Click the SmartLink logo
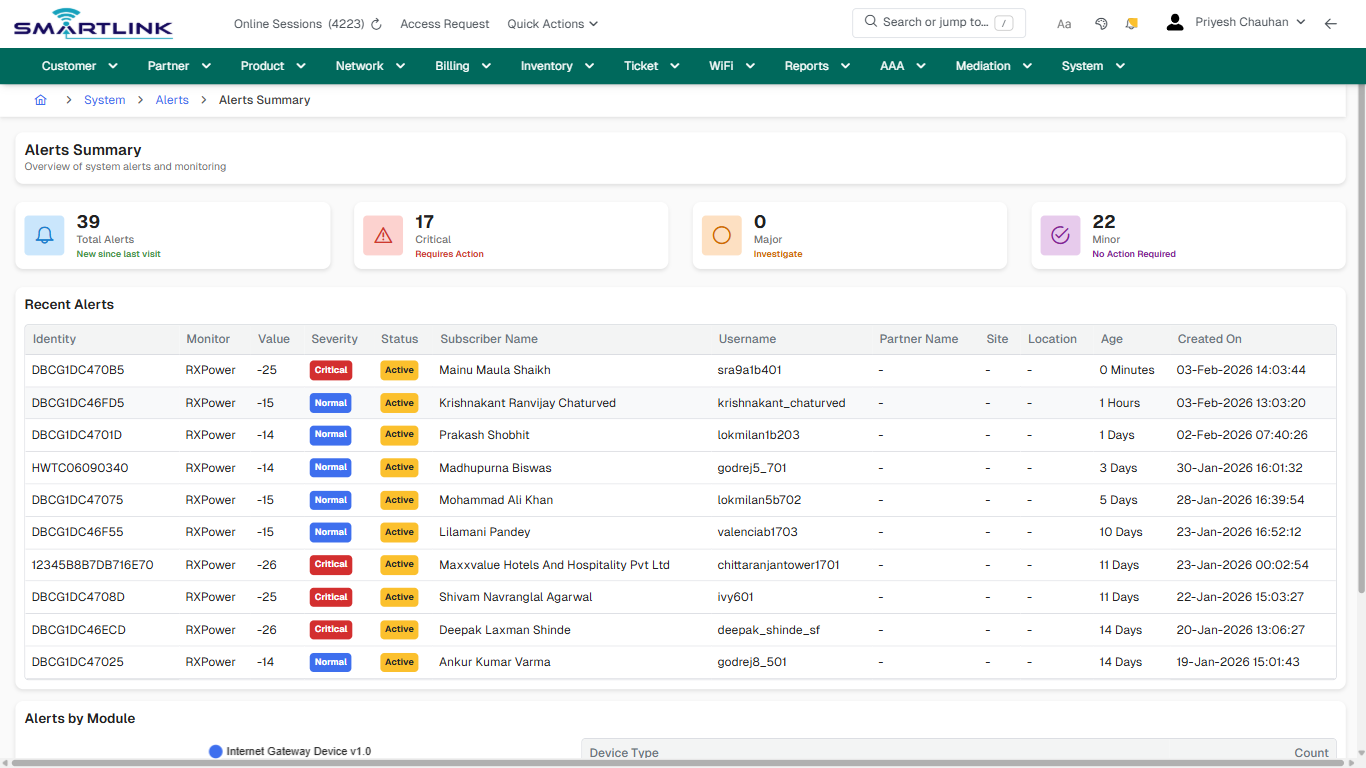 pyautogui.click(x=92, y=22)
